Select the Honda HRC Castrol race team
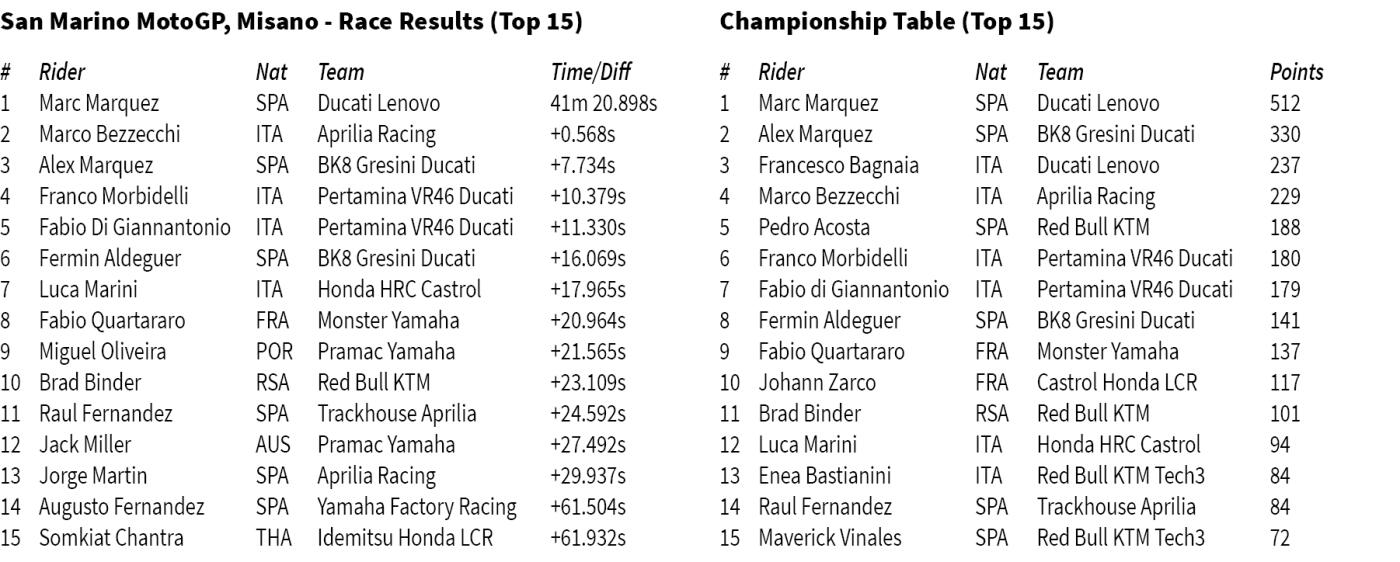 399,289
